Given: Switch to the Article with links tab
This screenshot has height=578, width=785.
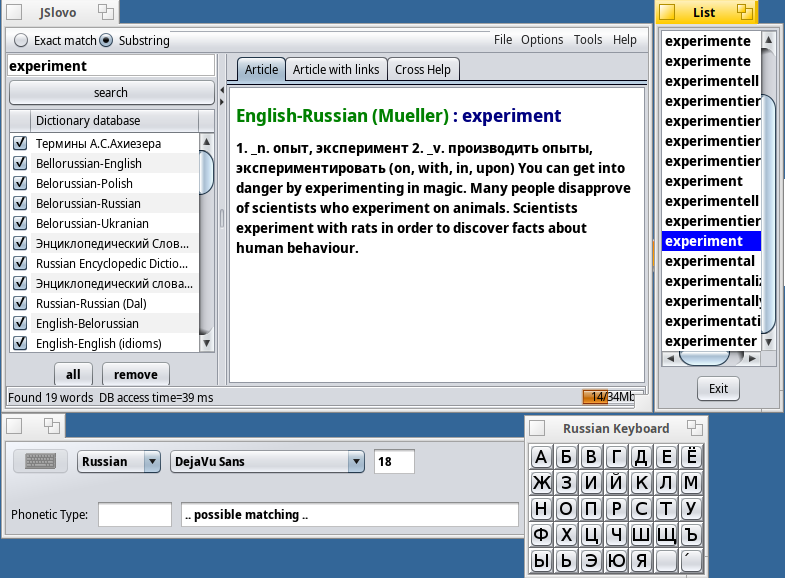Looking at the screenshot, I should click(x=336, y=70).
